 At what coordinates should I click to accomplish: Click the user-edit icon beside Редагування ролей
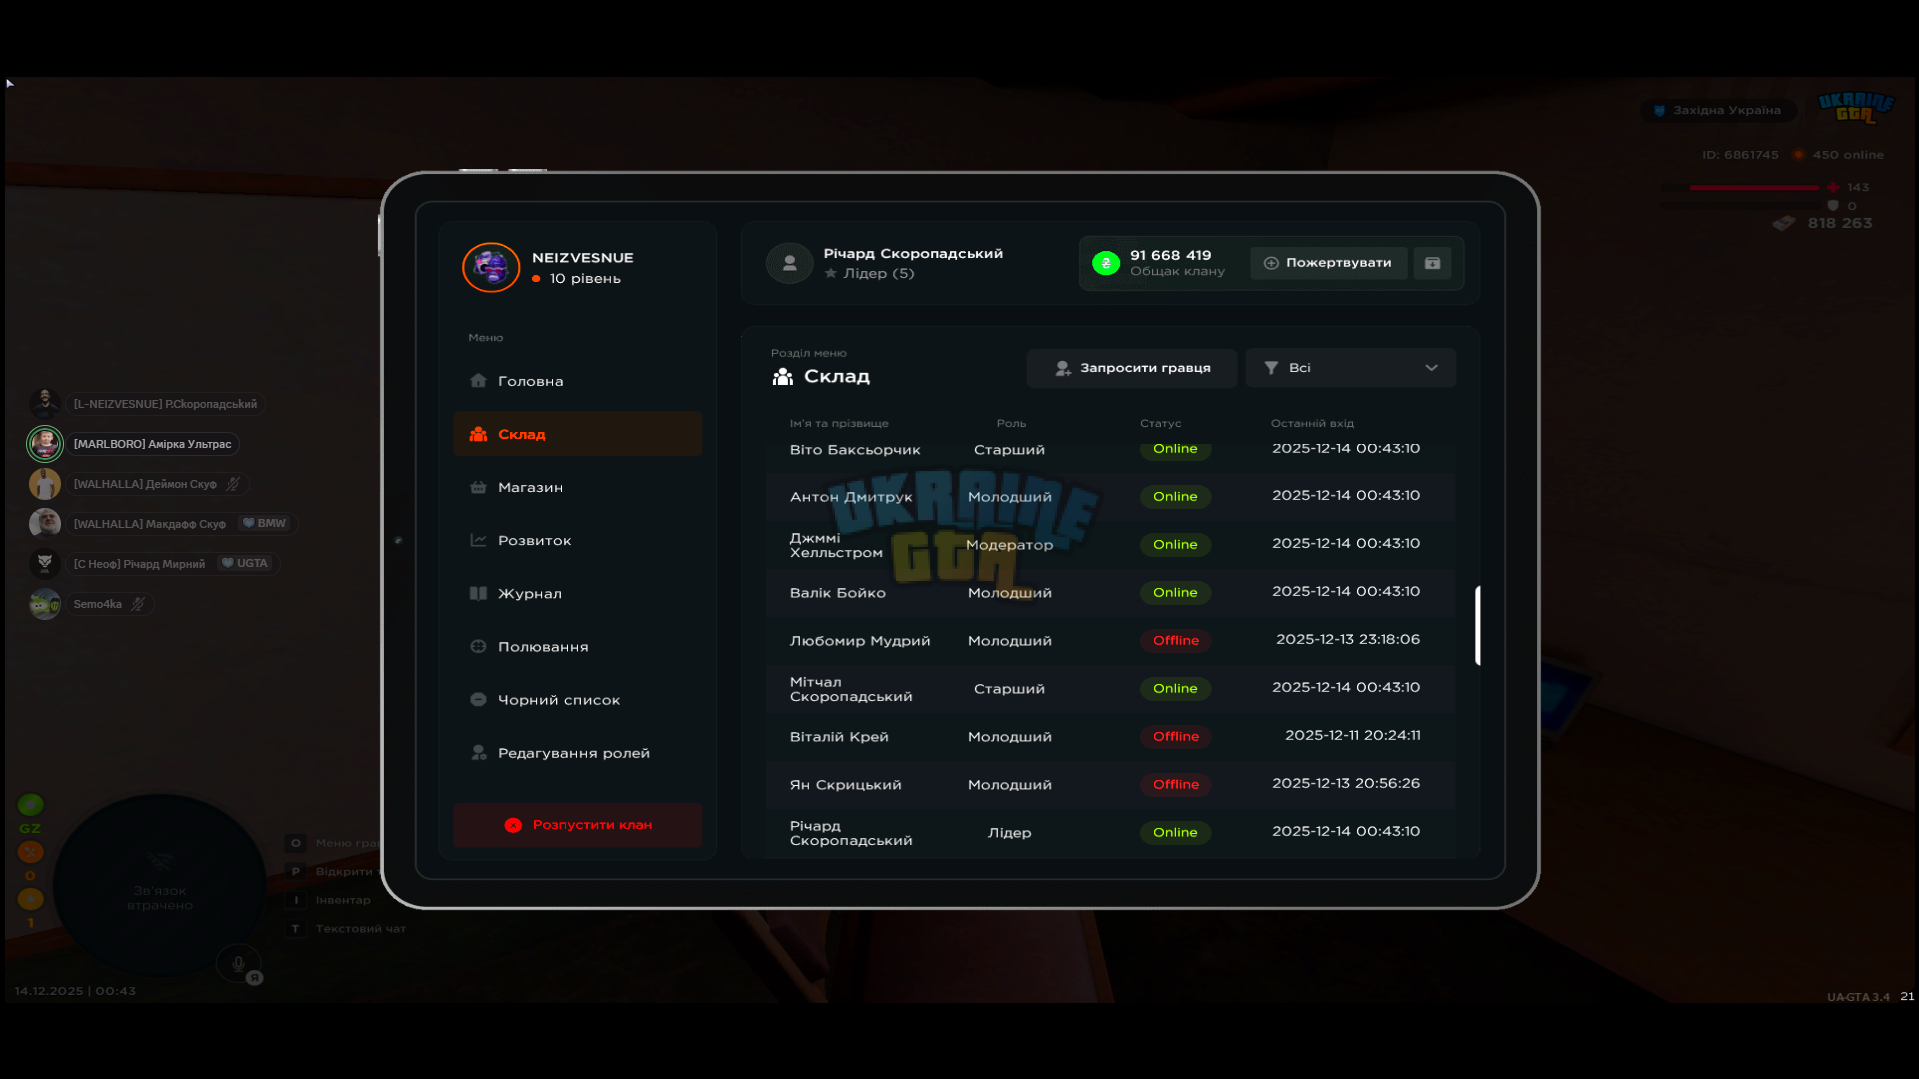pyautogui.click(x=478, y=752)
